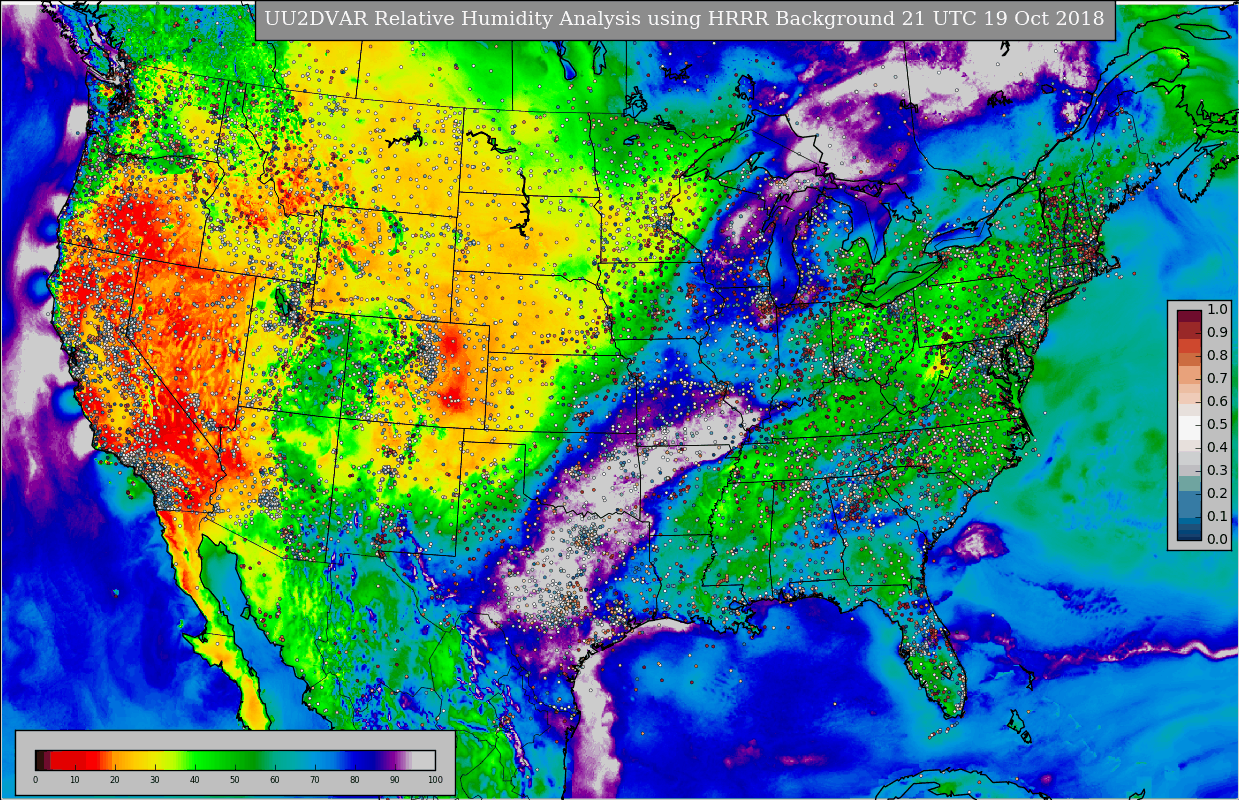Screen dimensions: 1239x800
Task: Click the "70" tick label on the humidity scale
Action: (315, 780)
